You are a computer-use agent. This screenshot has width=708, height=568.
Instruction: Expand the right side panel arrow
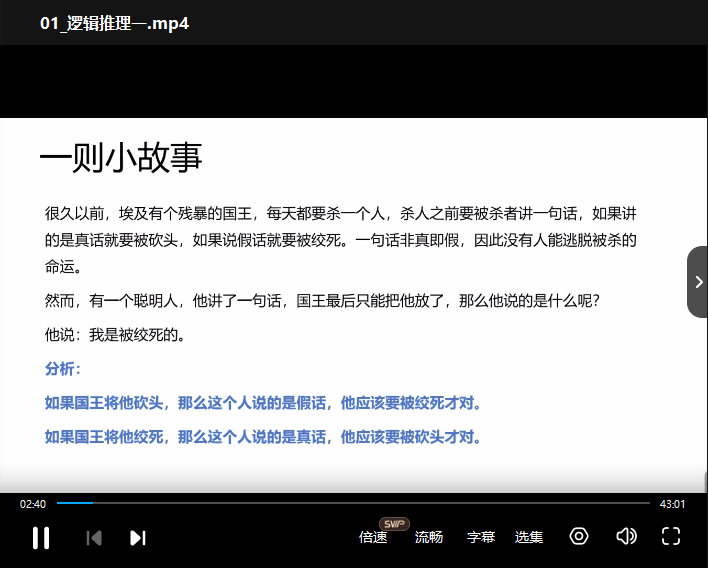[x=698, y=282]
